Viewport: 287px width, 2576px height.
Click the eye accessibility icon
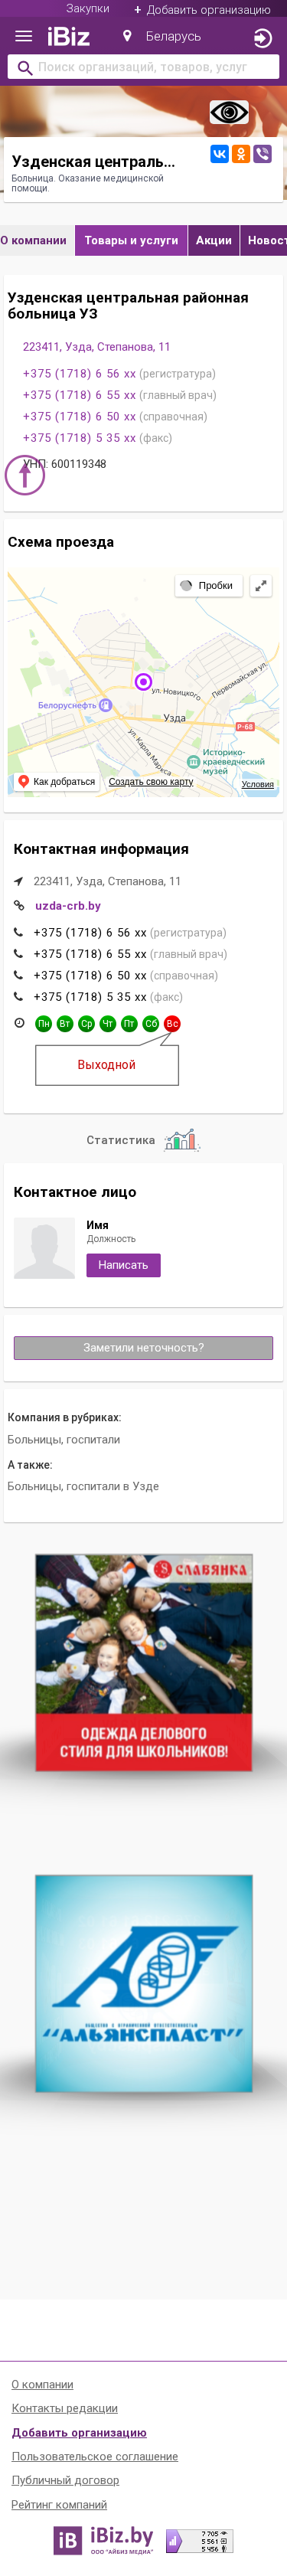coord(229,112)
